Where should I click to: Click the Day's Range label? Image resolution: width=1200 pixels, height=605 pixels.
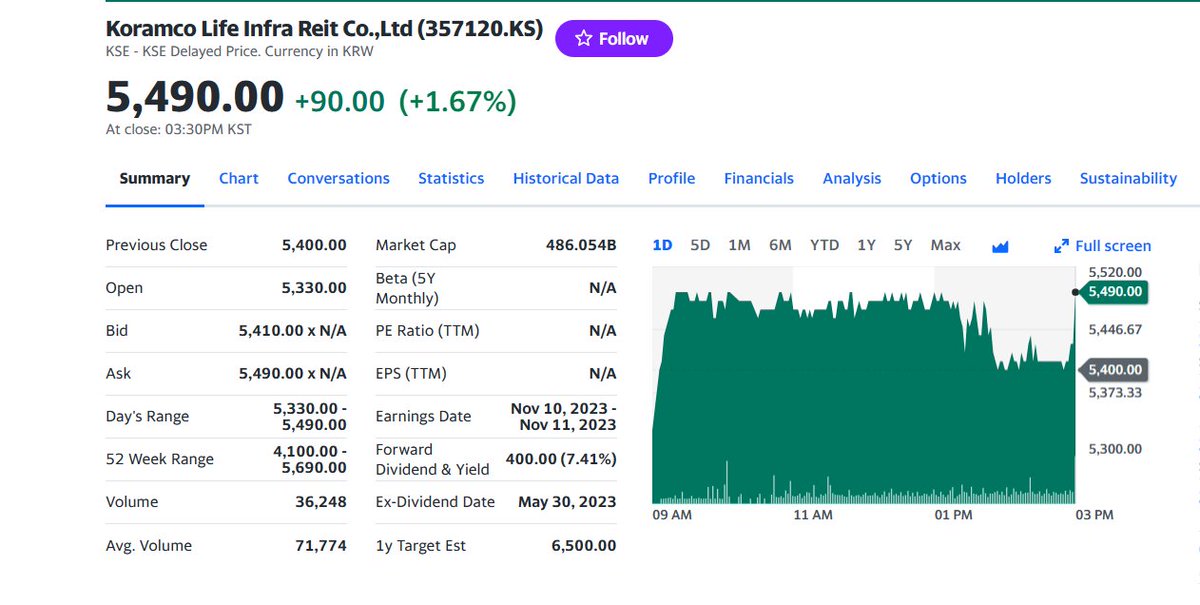147,417
